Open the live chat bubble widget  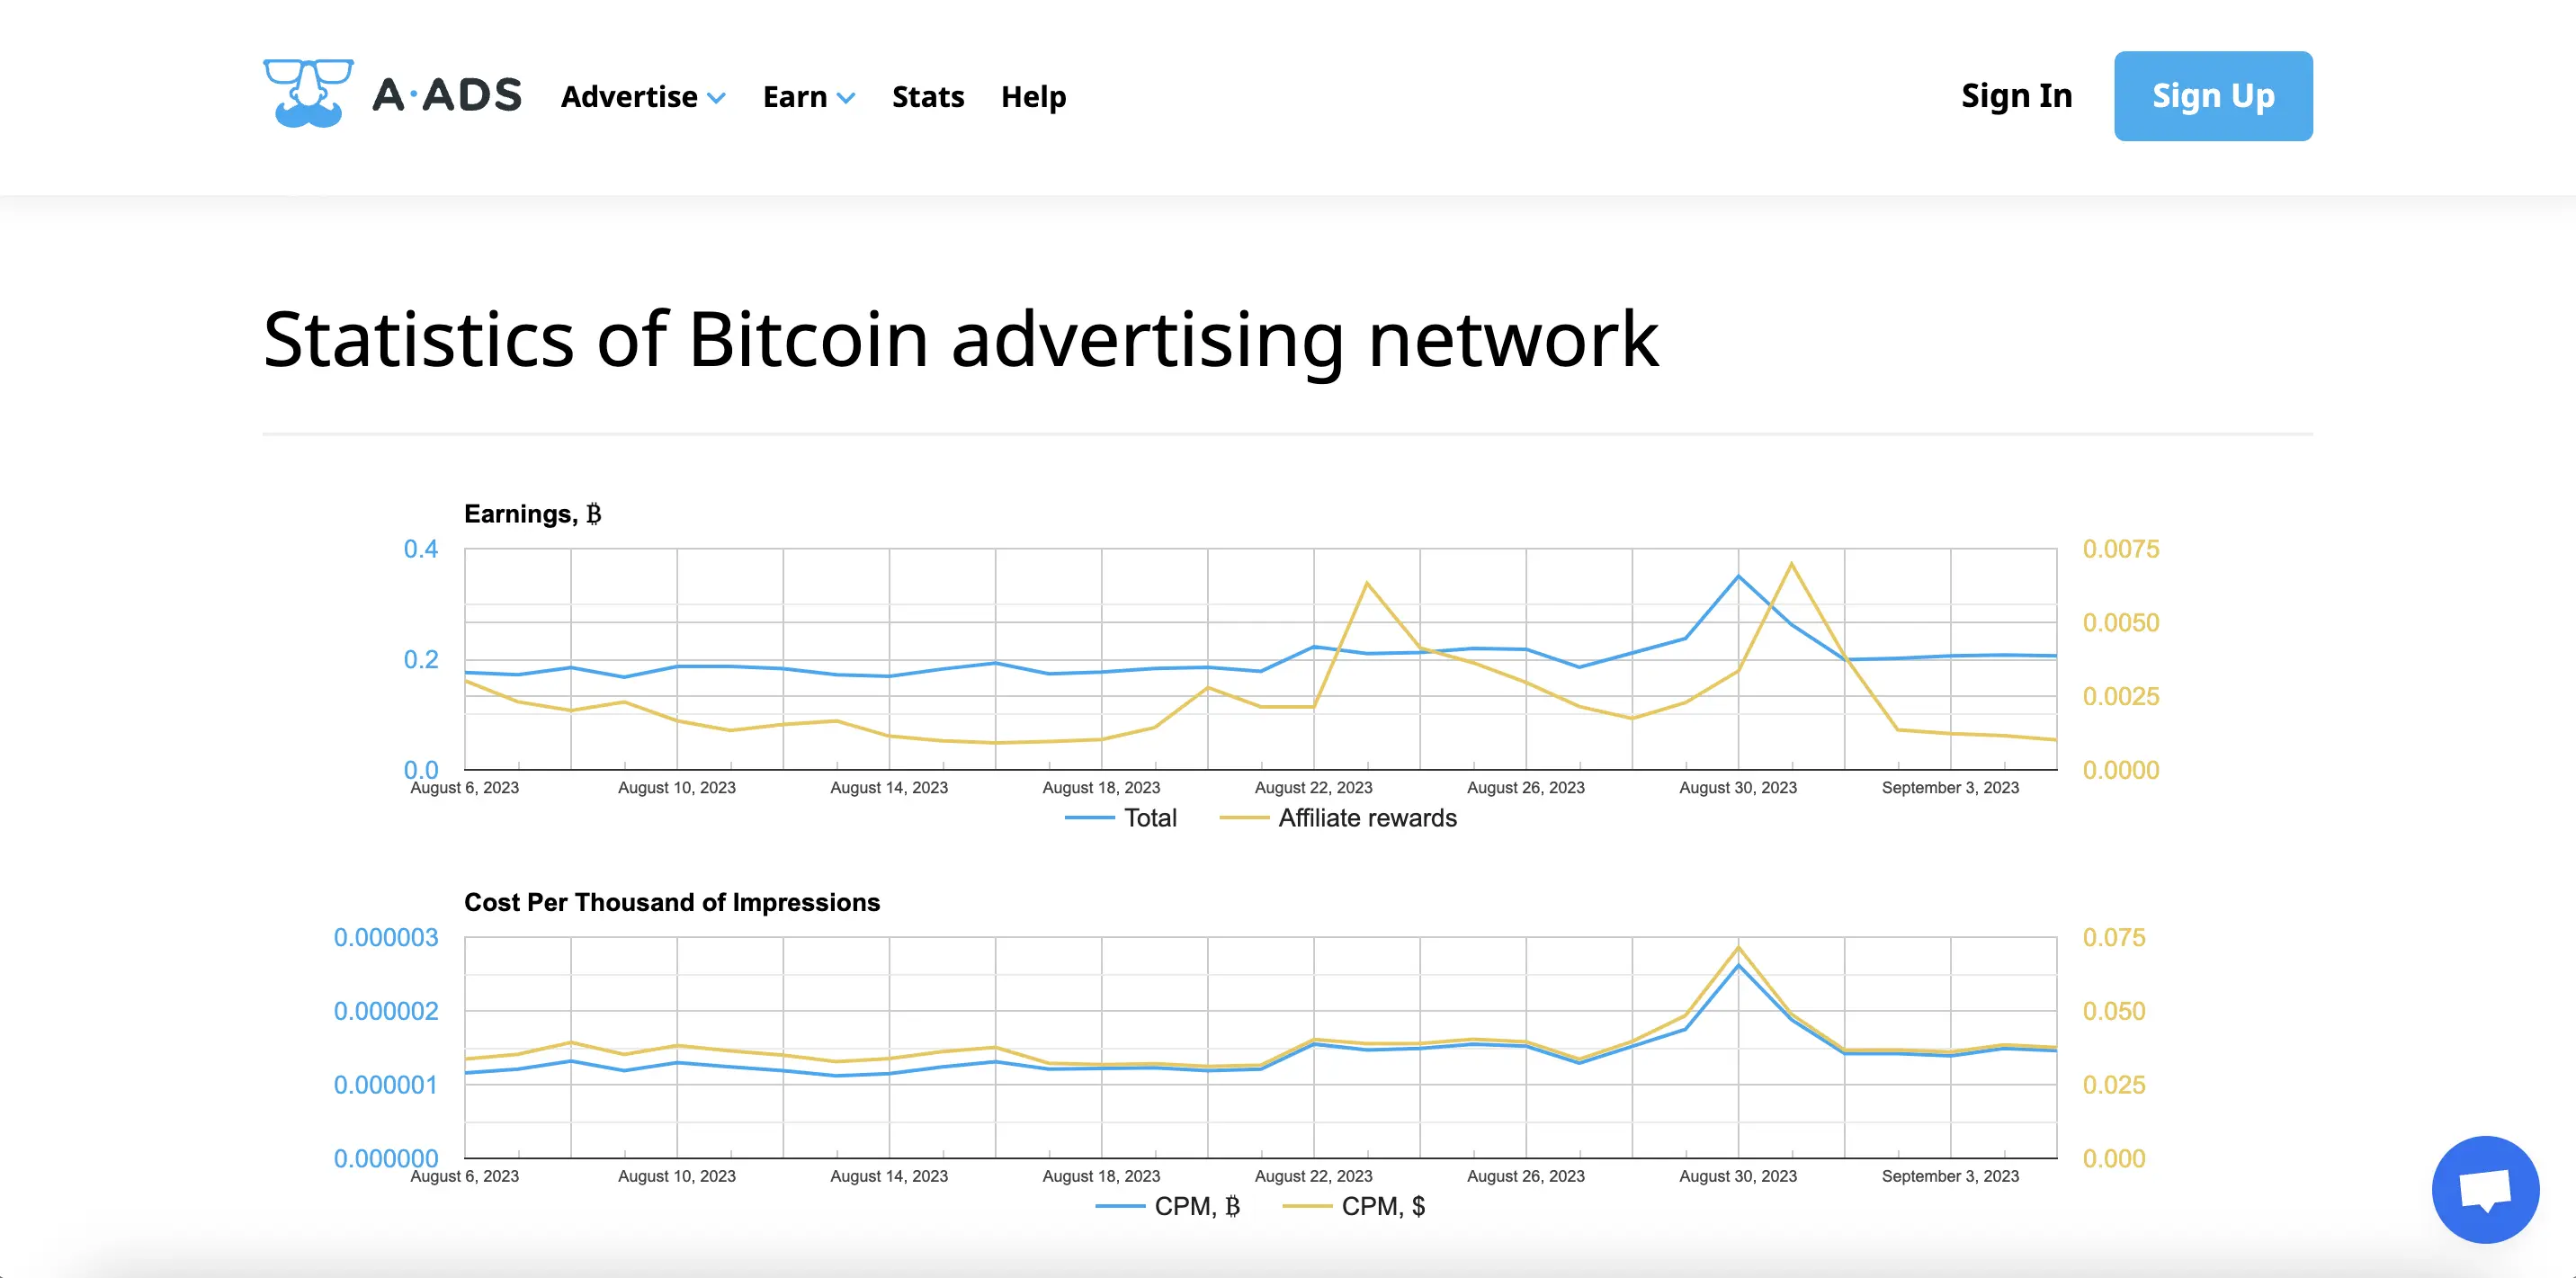pos(2484,1189)
